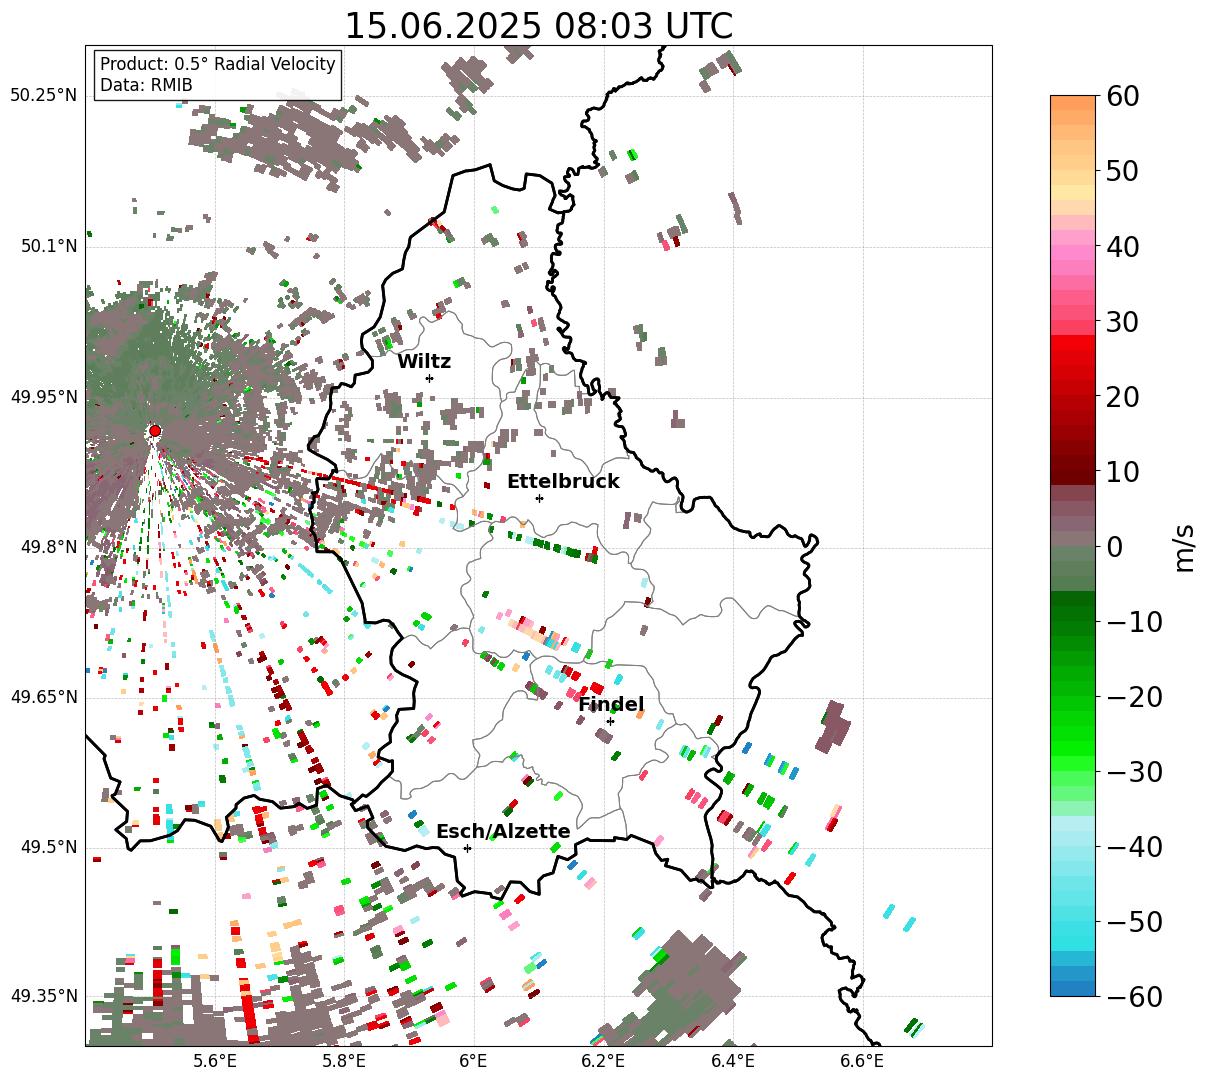Click the Findel location label
The image size is (1207, 1081).
coord(611,705)
